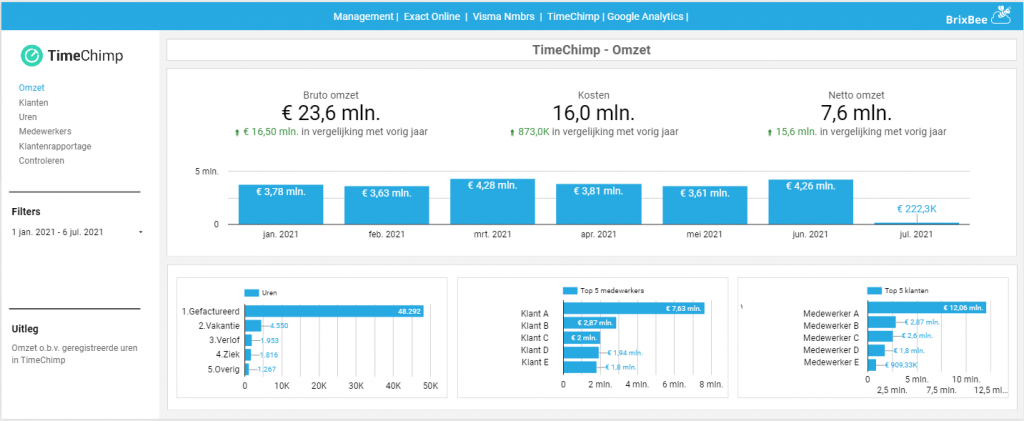The width and height of the screenshot is (1024, 421).
Task: Open the Management tab in top bar
Action: pos(362,16)
